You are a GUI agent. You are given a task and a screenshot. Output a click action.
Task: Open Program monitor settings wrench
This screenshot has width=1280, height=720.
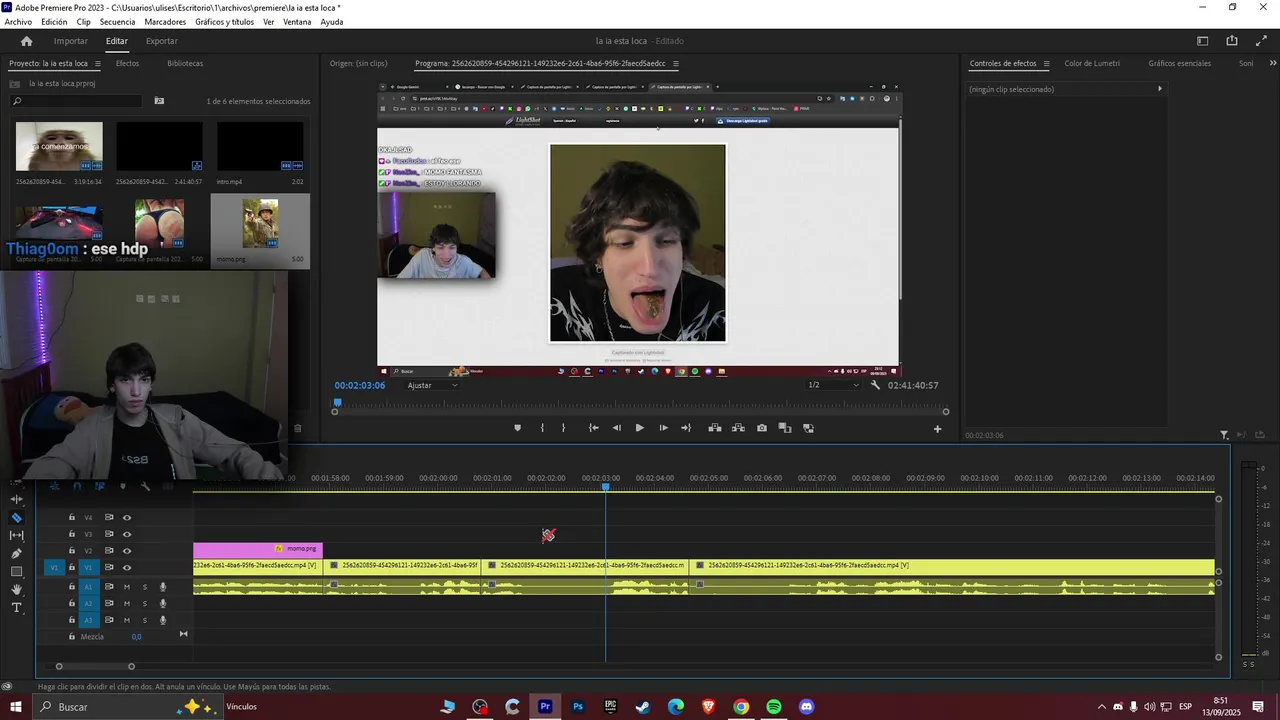pos(875,385)
